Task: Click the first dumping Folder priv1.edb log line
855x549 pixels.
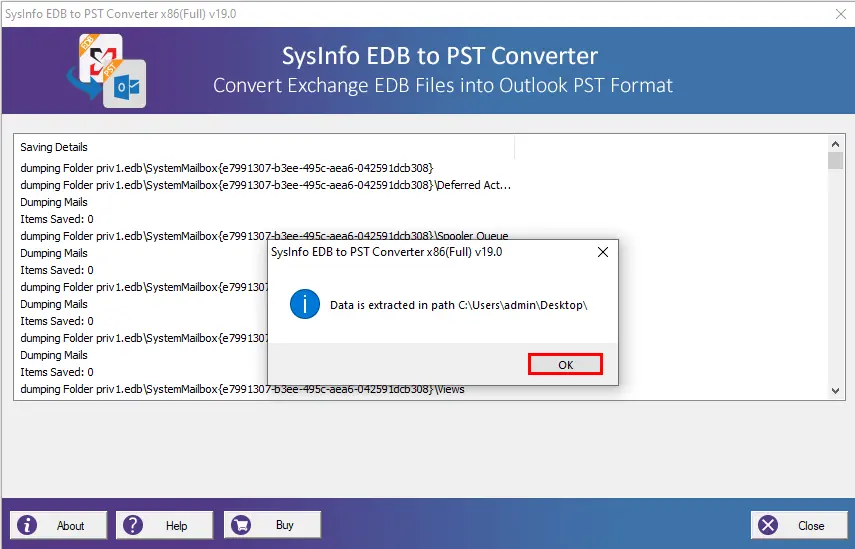Action: coord(227,168)
